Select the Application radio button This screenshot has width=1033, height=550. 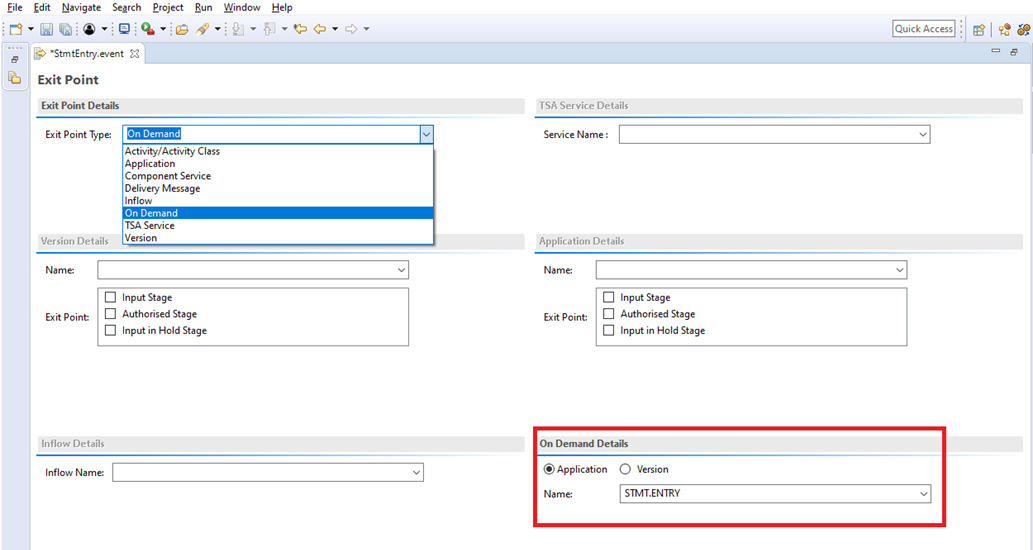tap(548, 469)
